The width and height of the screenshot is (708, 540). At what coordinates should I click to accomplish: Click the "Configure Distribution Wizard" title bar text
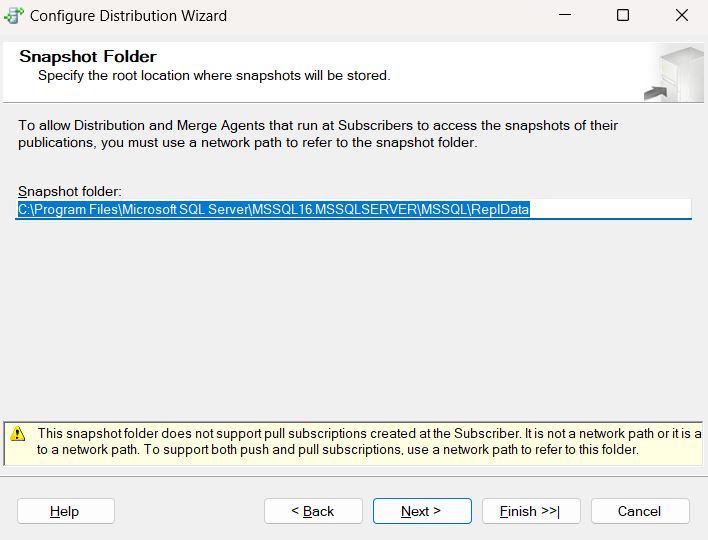click(x=129, y=16)
